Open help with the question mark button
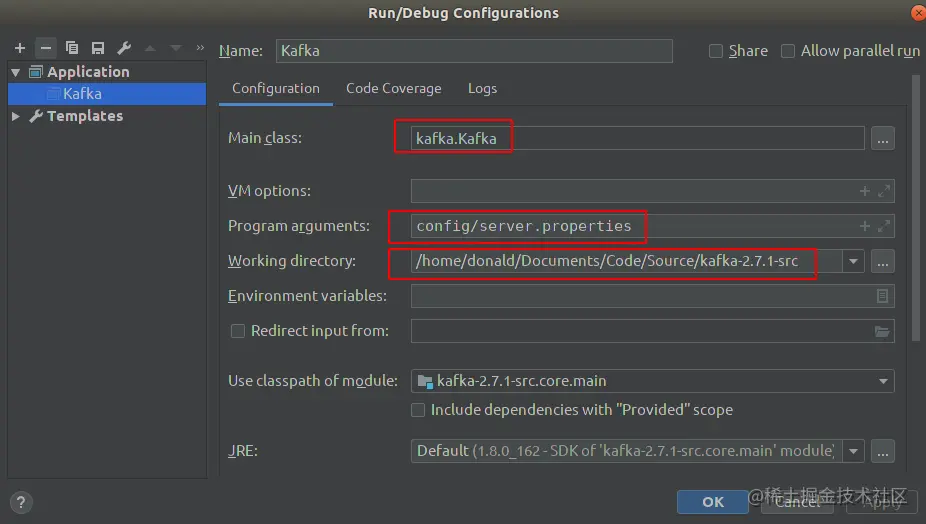The image size is (926, 524). [x=21, y=502]
